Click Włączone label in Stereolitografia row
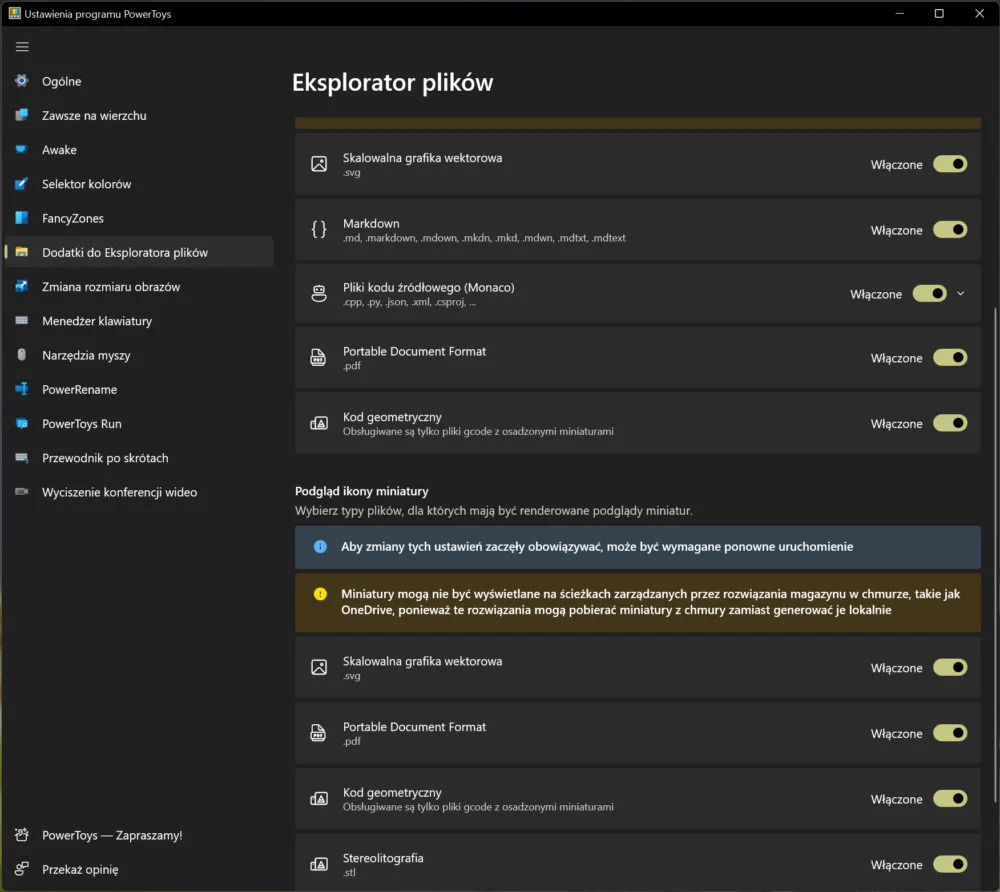The height and width of the screenshot is (892, 1000). pos(896,865)
